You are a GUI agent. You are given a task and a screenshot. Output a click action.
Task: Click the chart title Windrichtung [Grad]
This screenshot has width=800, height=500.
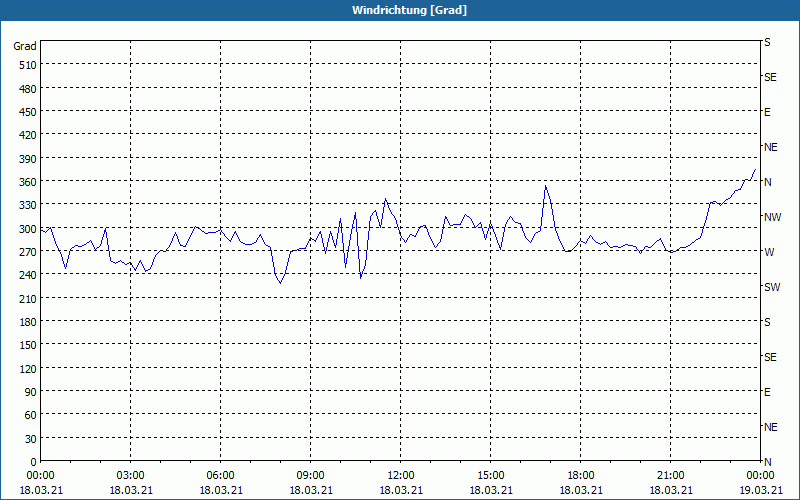[409, 10]
